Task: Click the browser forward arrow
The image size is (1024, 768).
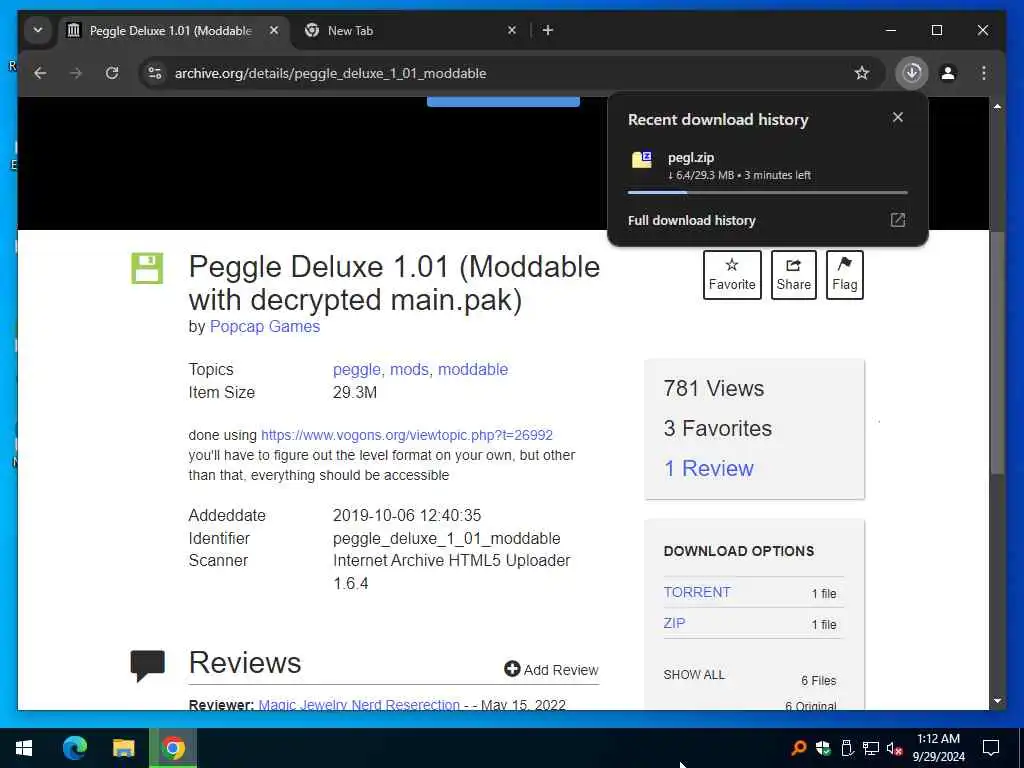Action: pos(76,73)
